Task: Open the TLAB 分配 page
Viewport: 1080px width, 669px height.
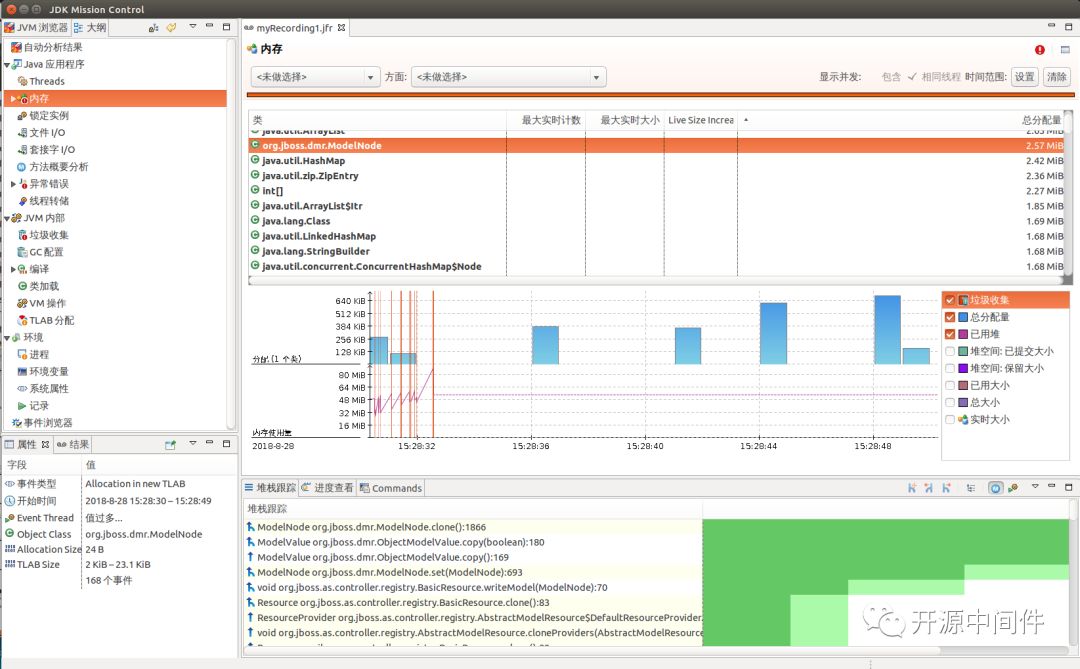Action: [51, 320]
